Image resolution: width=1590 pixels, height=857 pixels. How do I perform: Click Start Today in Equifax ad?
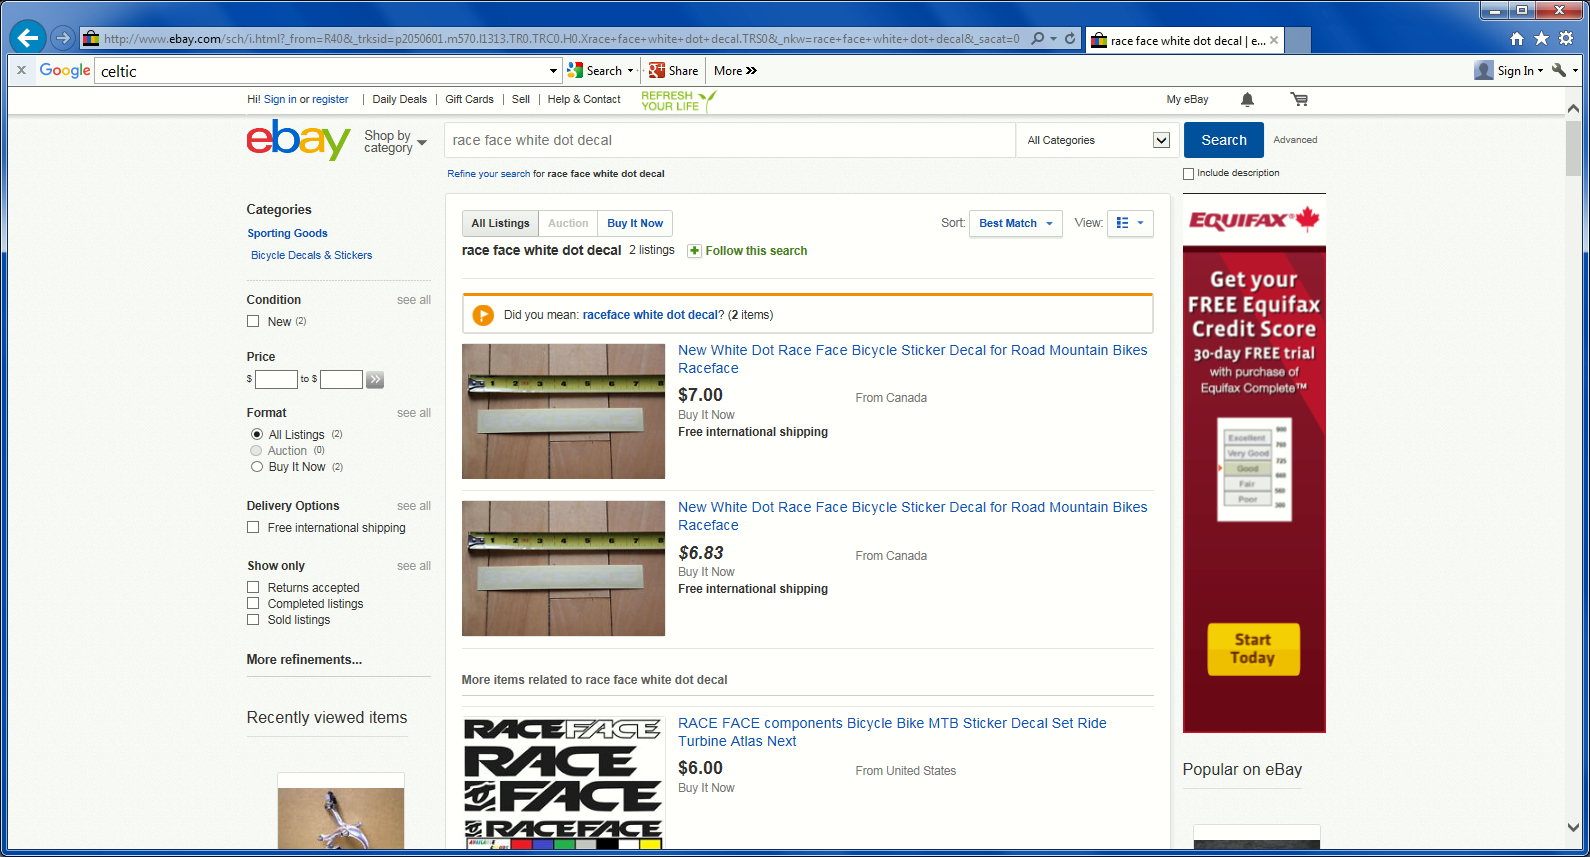click(1253, 649)
